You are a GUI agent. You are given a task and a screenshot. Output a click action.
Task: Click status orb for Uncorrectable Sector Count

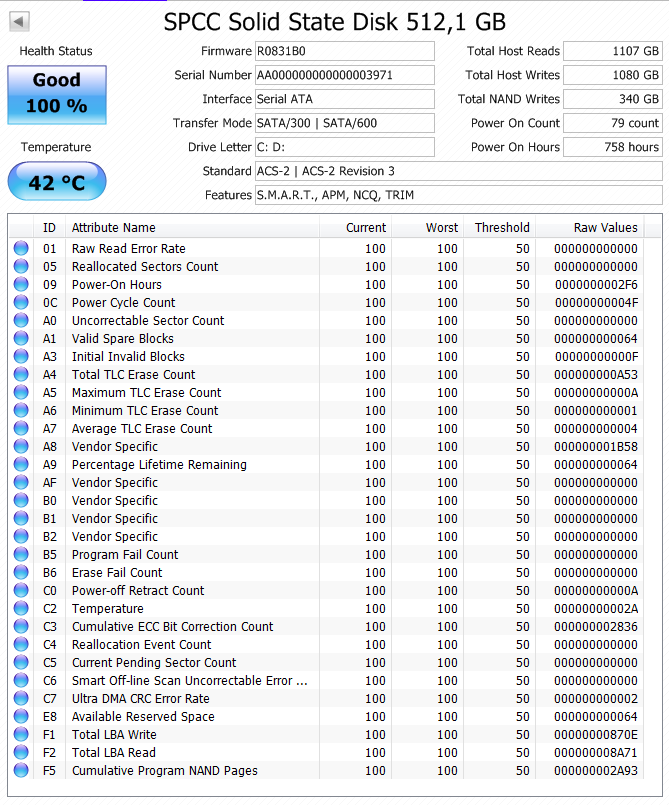pyautogui.click(x=21, y=320)
